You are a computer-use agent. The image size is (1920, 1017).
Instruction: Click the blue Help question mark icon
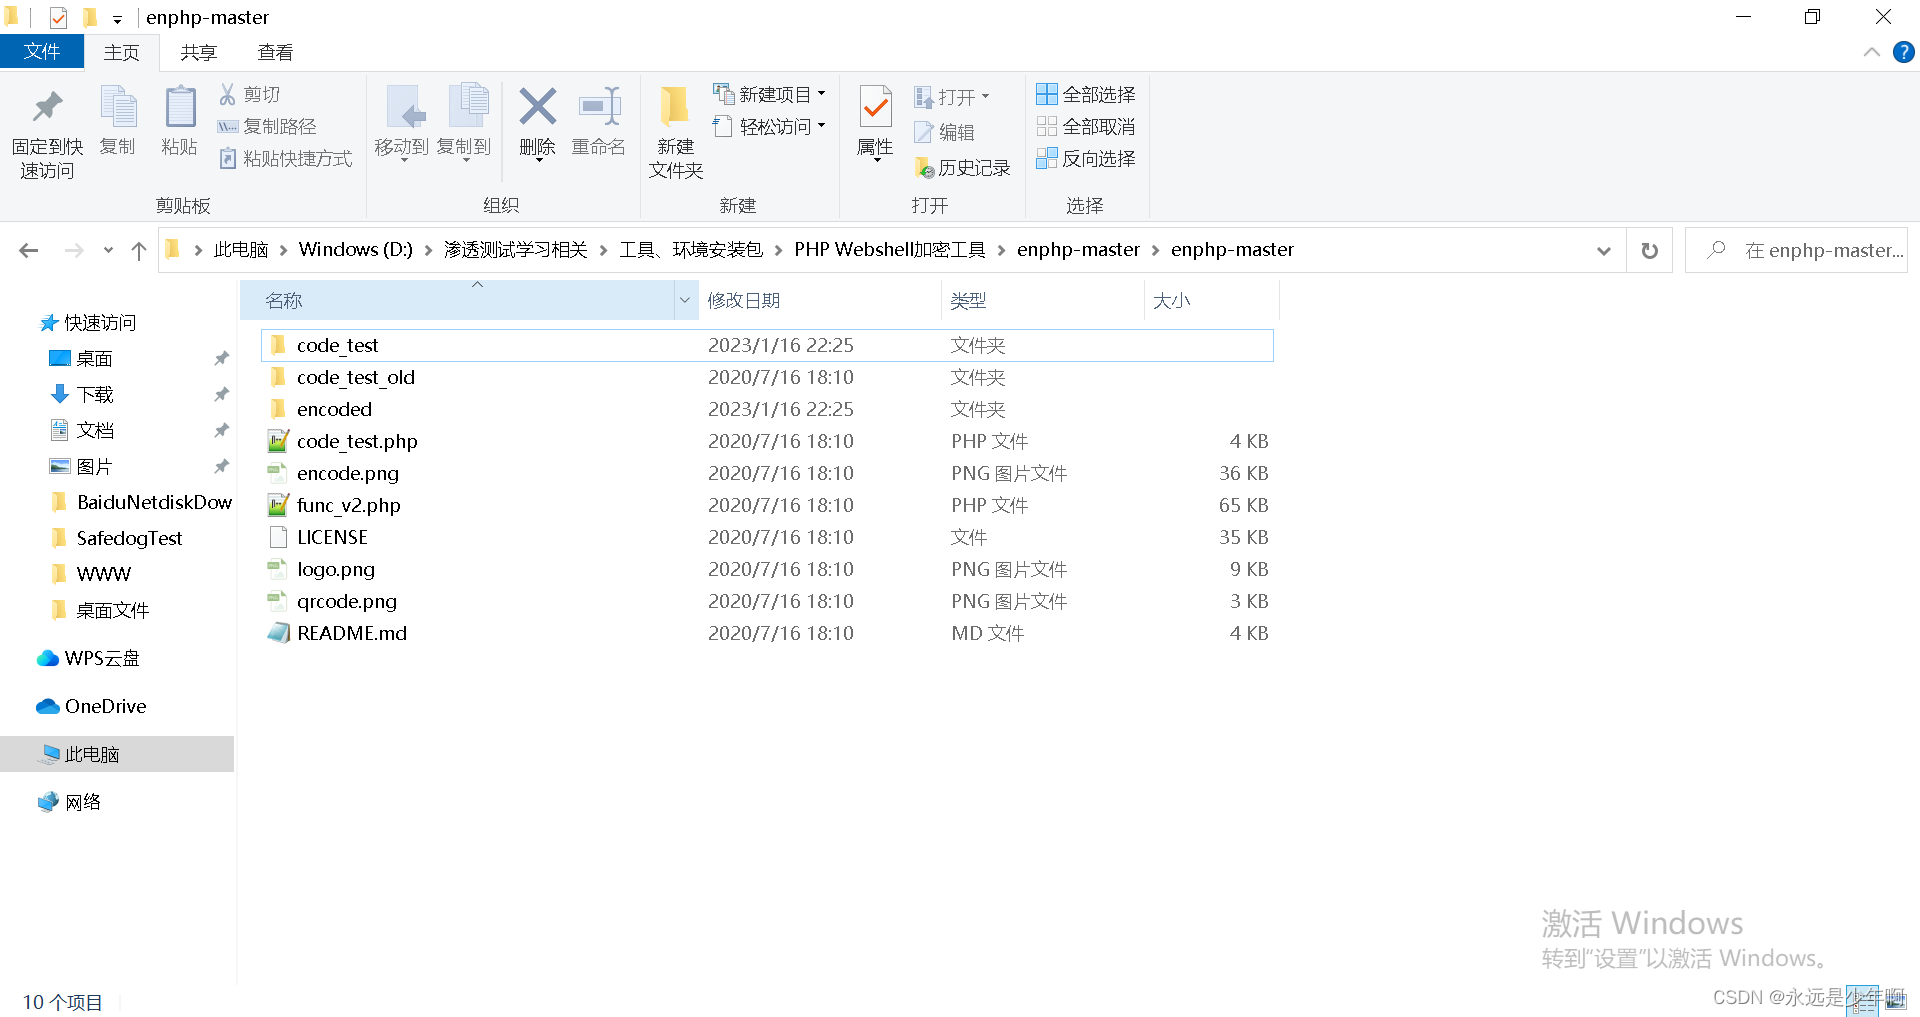[1904, 52]
